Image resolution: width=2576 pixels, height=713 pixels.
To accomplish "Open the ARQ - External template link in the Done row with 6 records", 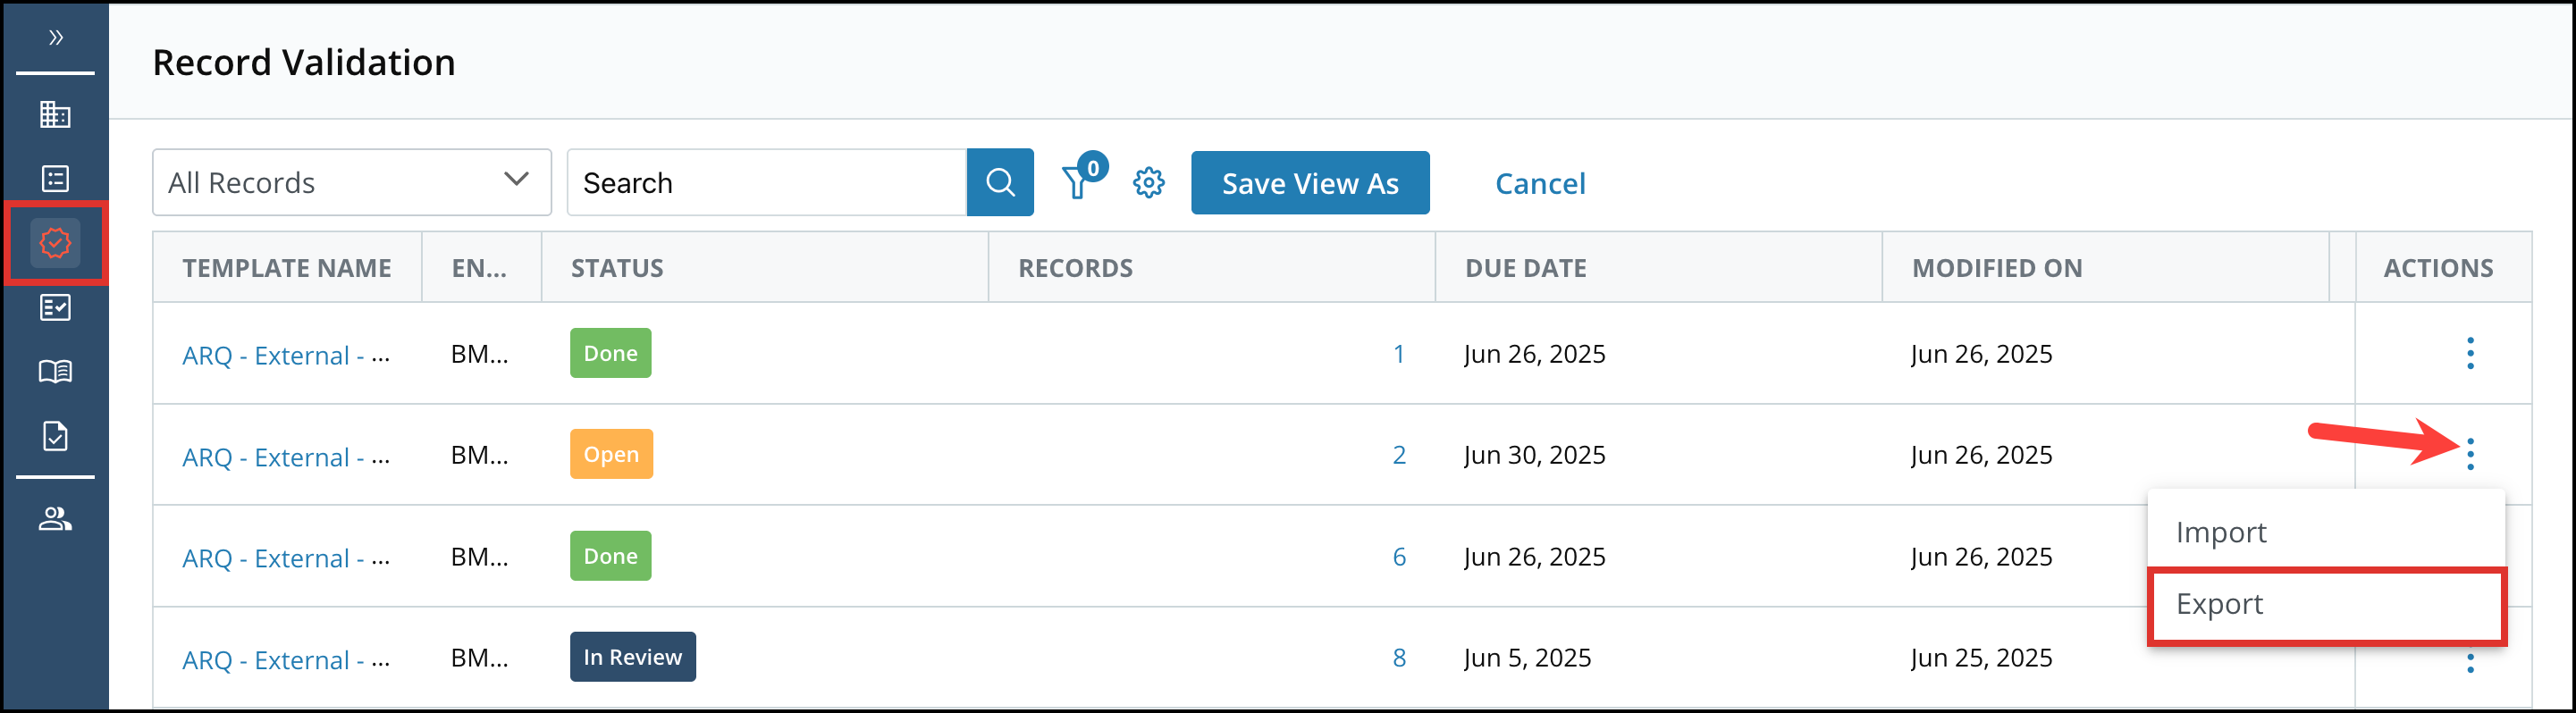I will pos(286,558).
